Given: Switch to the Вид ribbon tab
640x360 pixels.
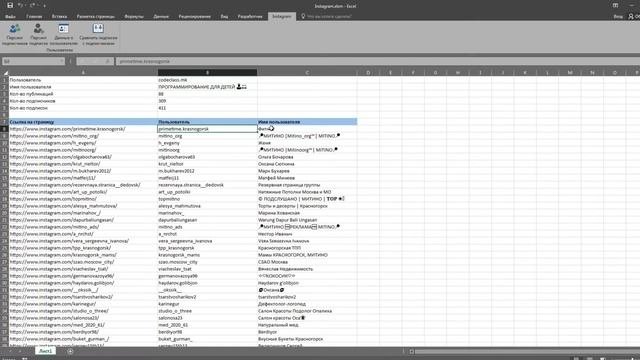Looking at the screenshot, I should tap(224, 16).
